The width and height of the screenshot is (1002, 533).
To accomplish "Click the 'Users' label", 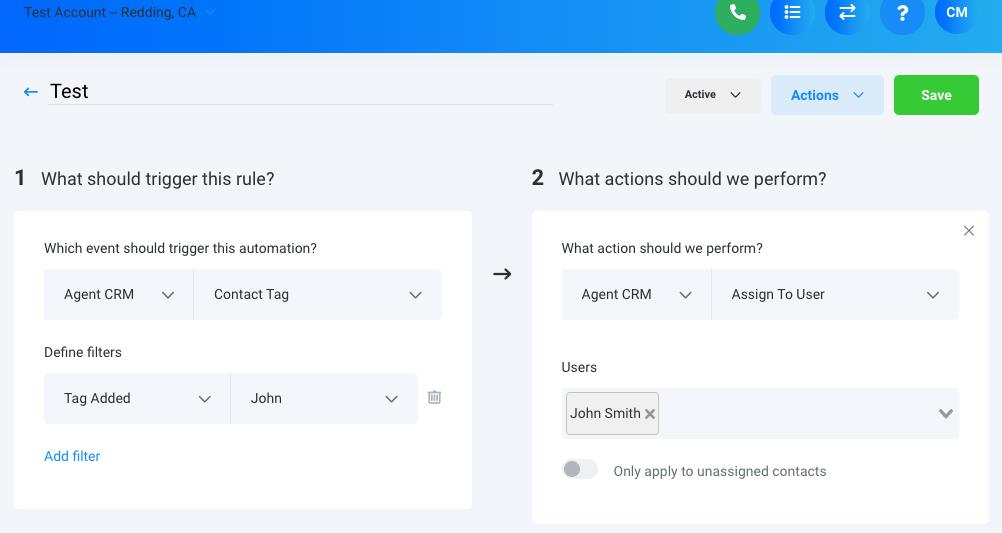I will (579, 367).
